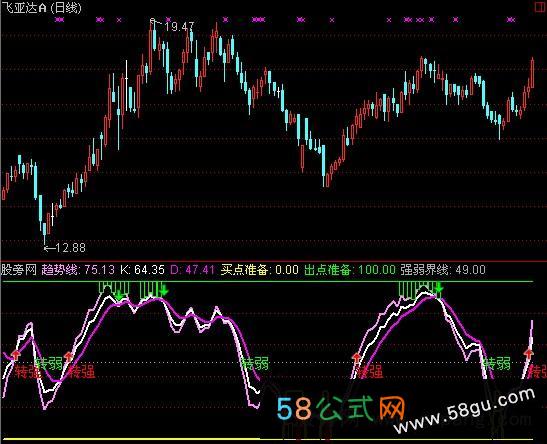Click the K: 64.35 value label
Viewport: 547px width, 444px height.
pyautogui.click(x=142, y=270)
